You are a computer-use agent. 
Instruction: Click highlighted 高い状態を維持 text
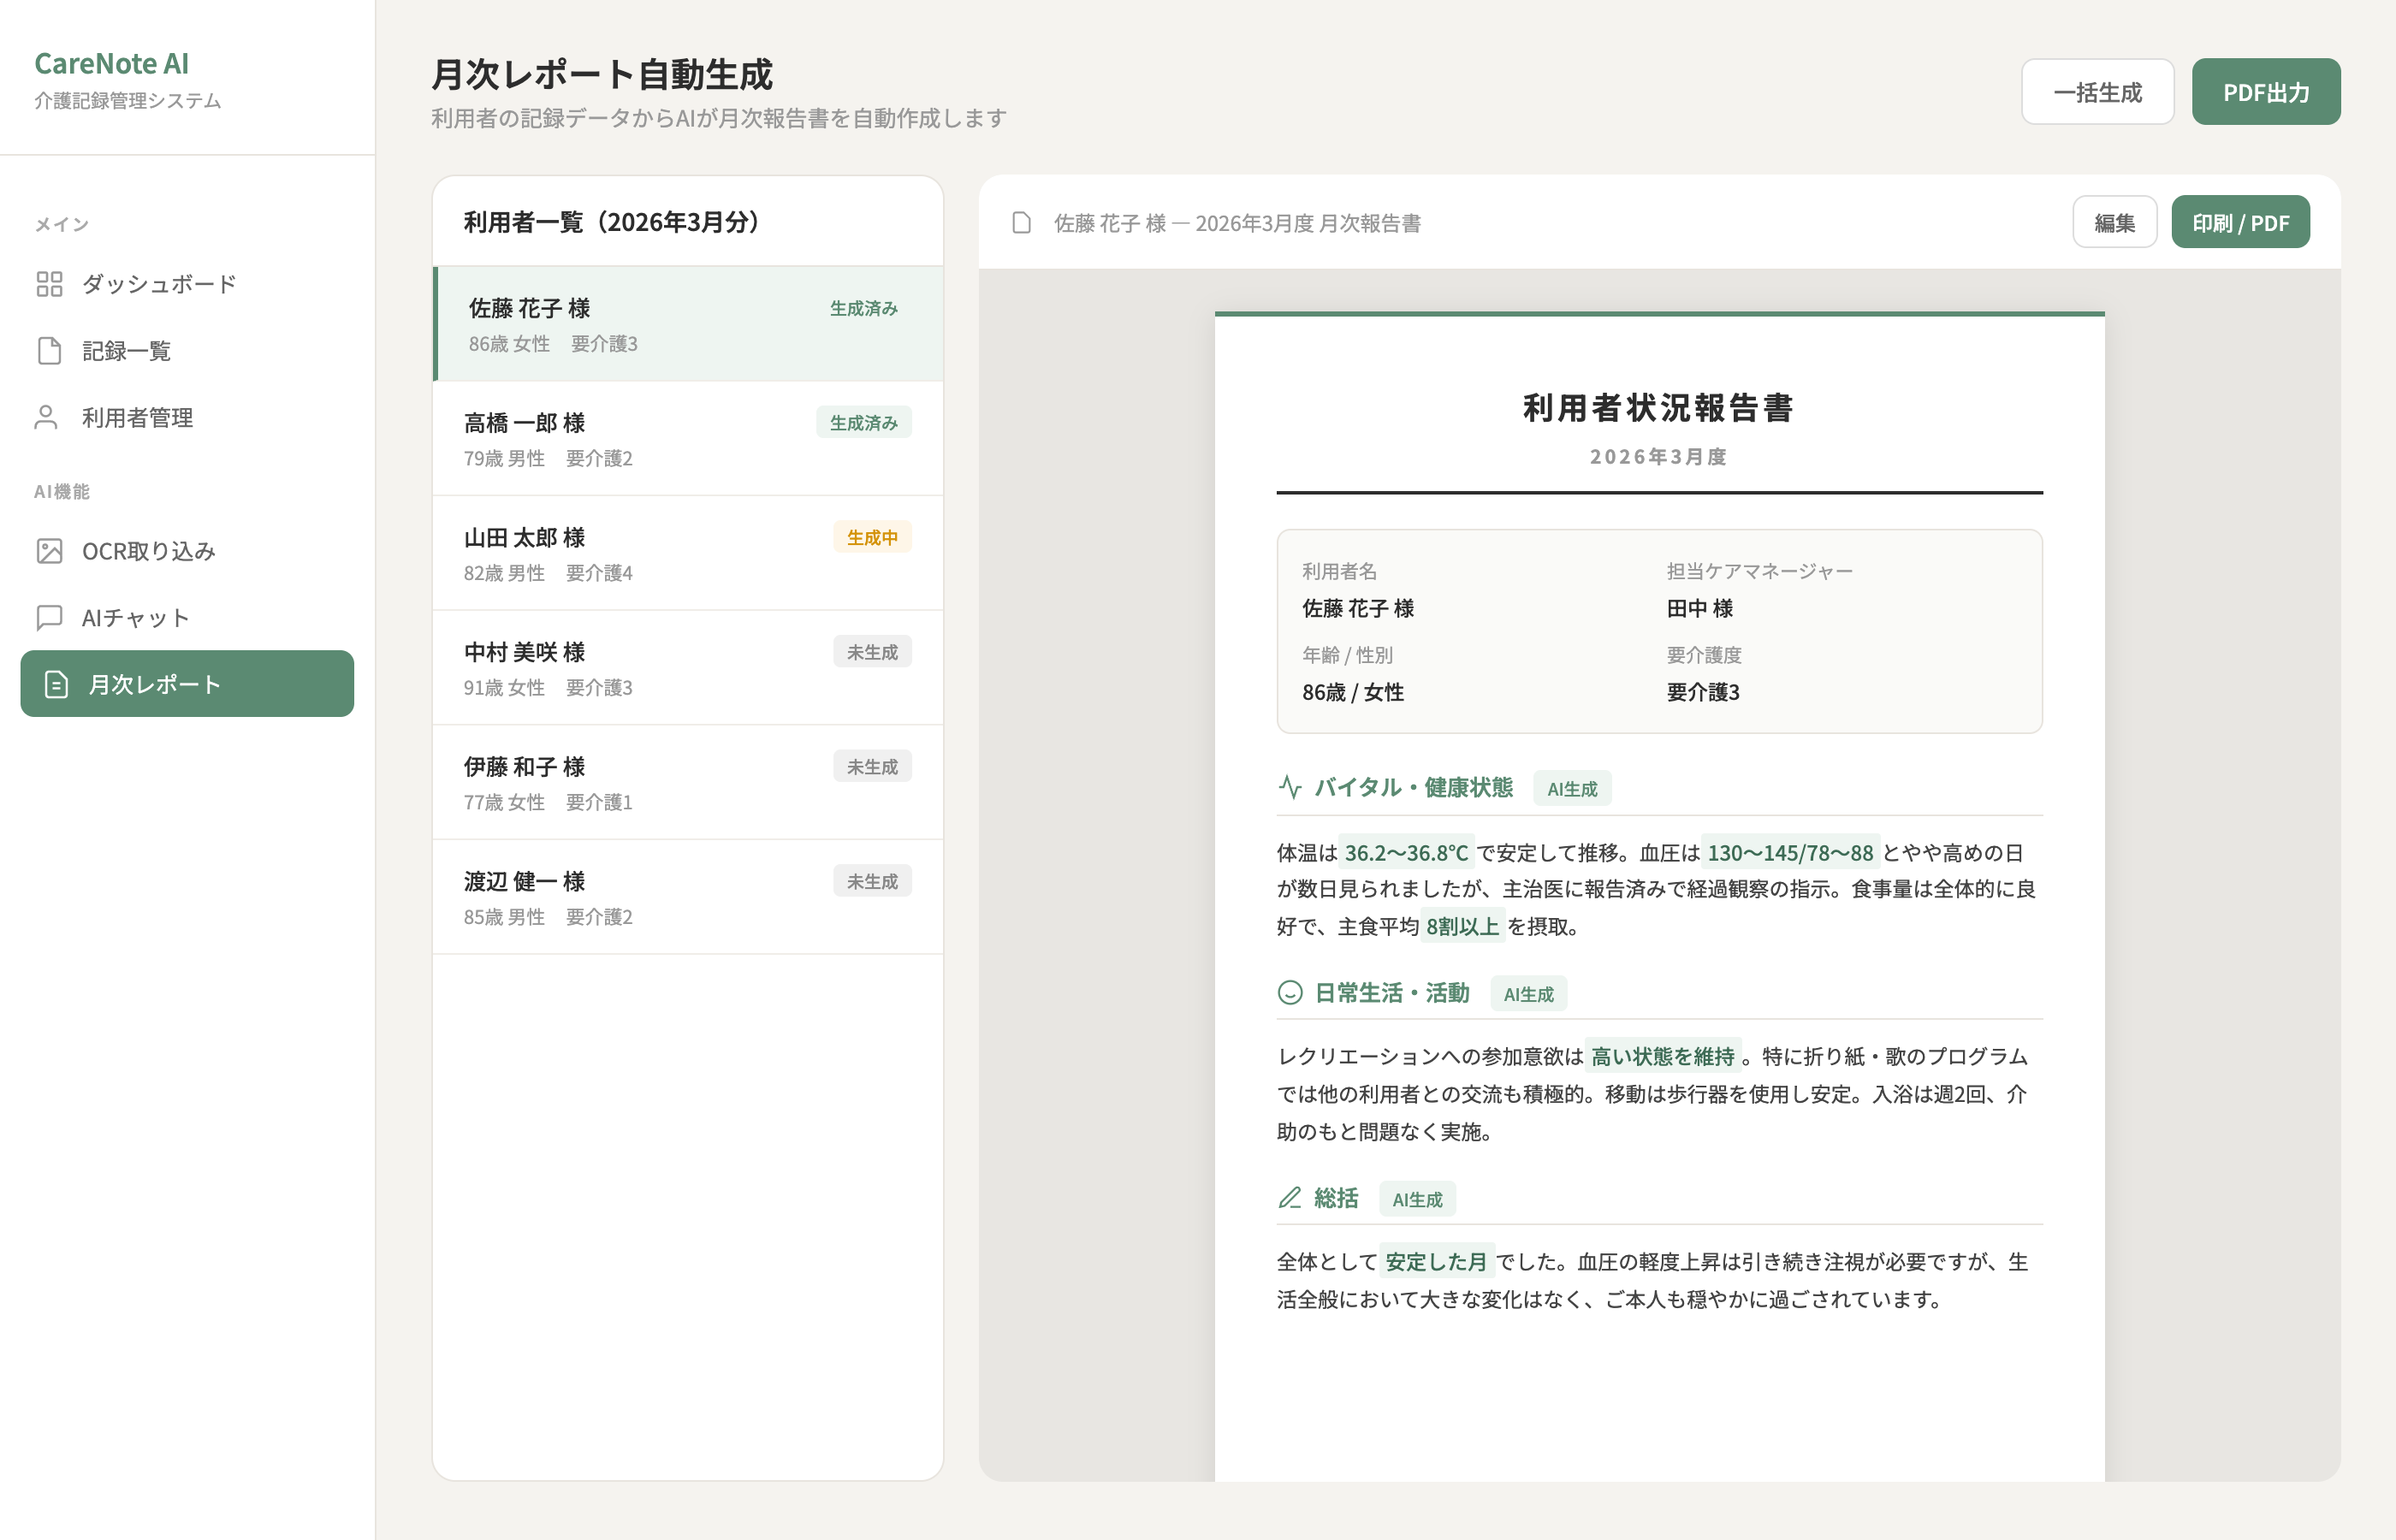point(1662,1057)
